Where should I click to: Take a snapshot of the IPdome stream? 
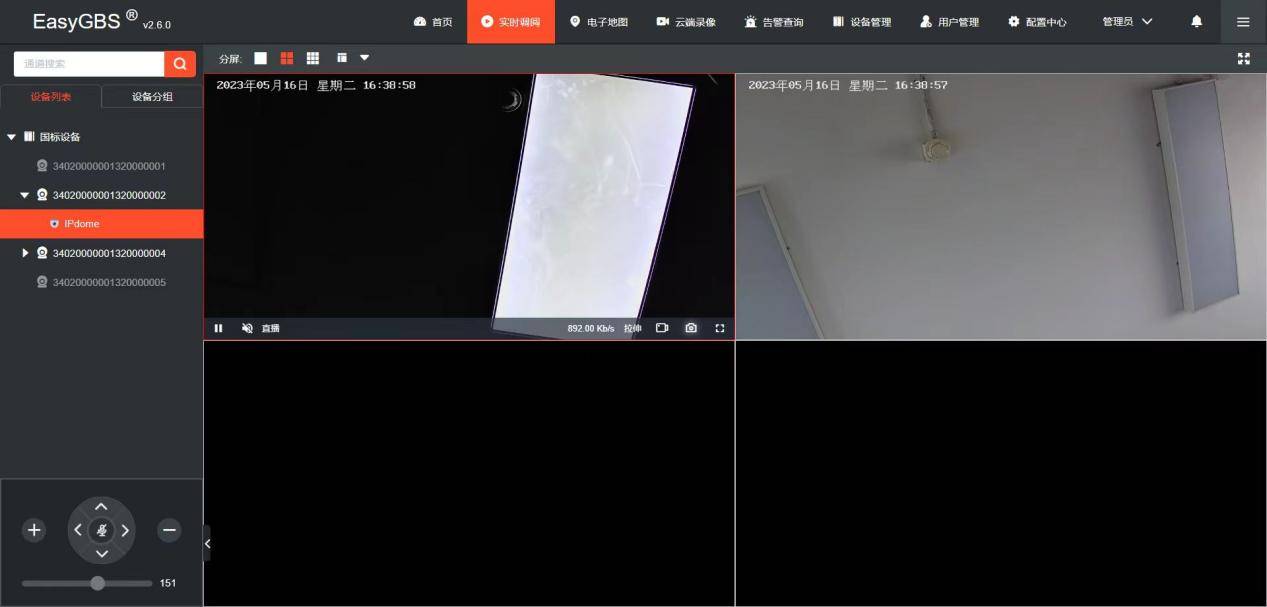(x=690, y=327)
